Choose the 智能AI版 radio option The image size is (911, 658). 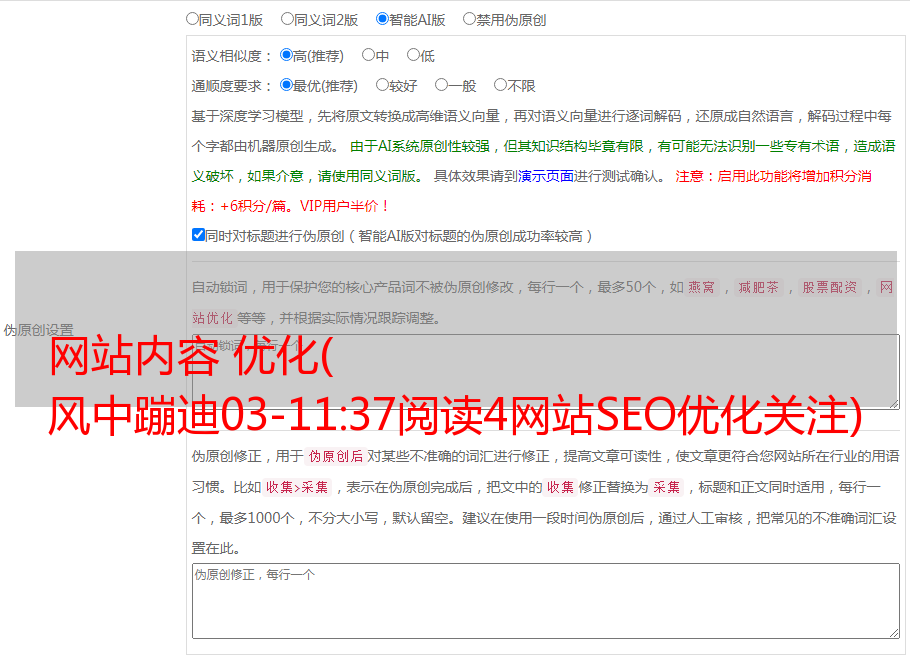382,19
